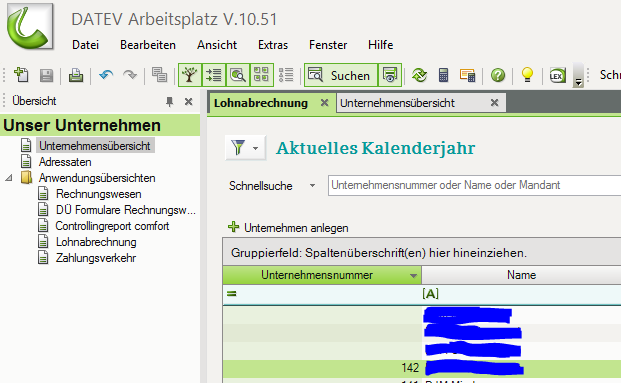Click the copy pages toolbar icon
Viewport: 621px width, 383px height.
[x=159, y=75]
